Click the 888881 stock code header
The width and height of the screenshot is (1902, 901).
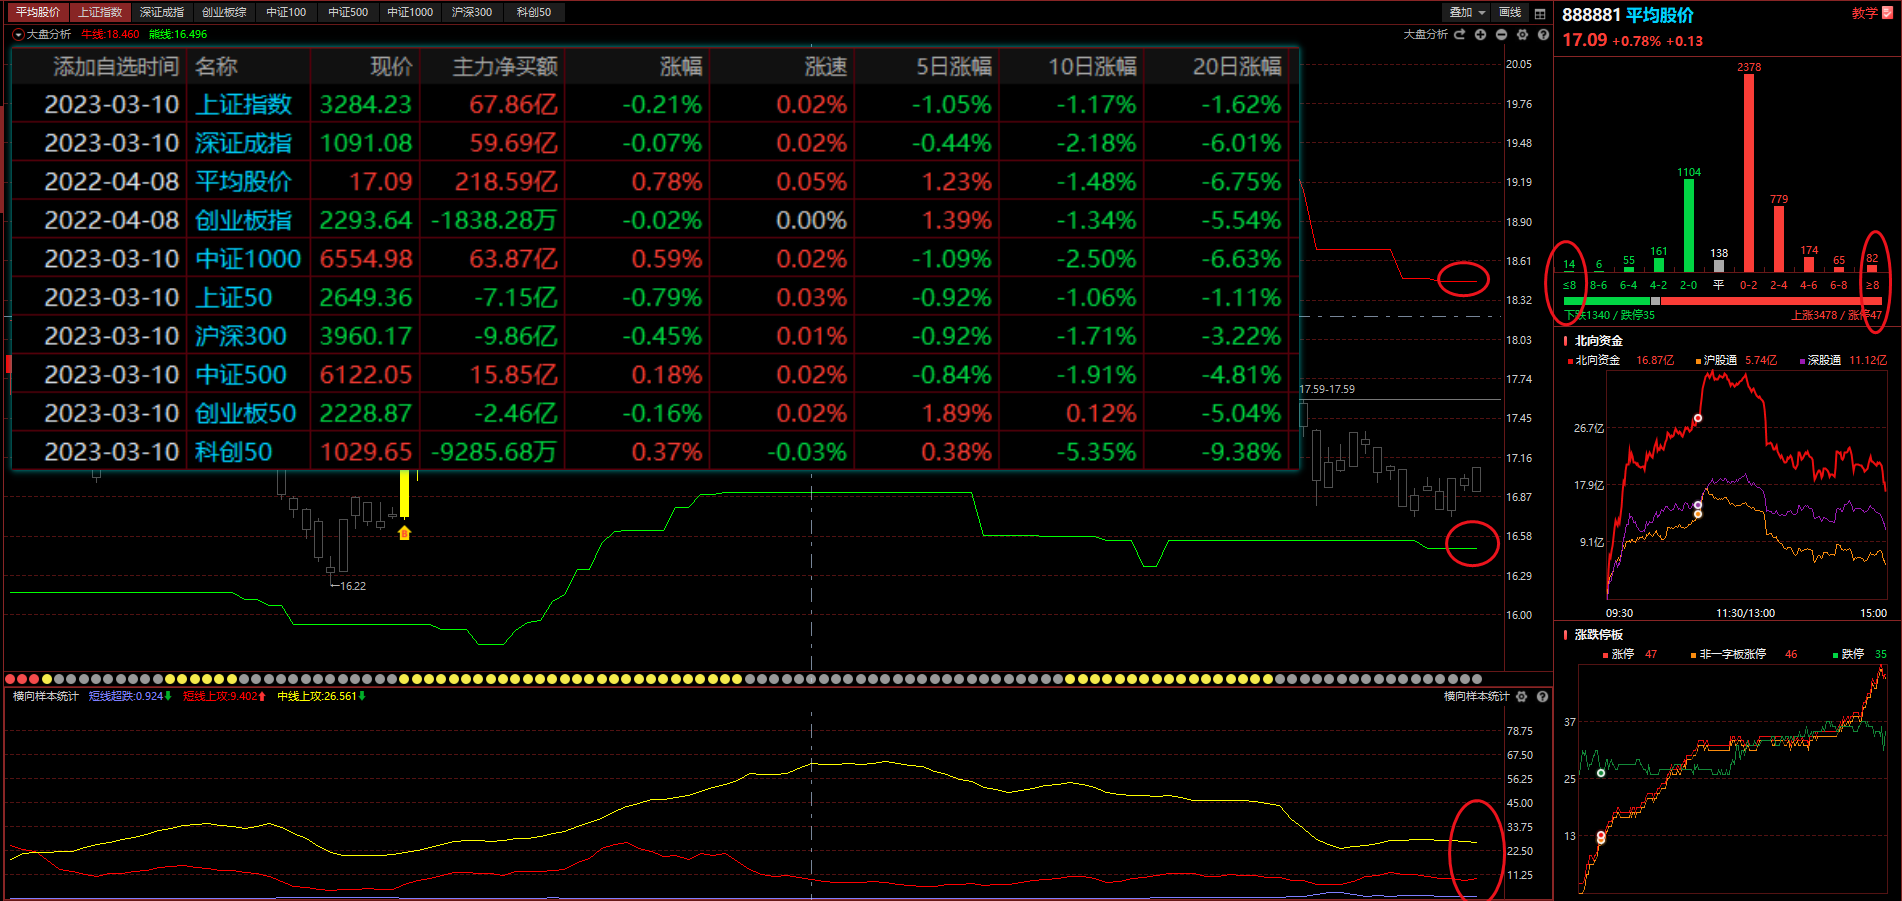1591,15
